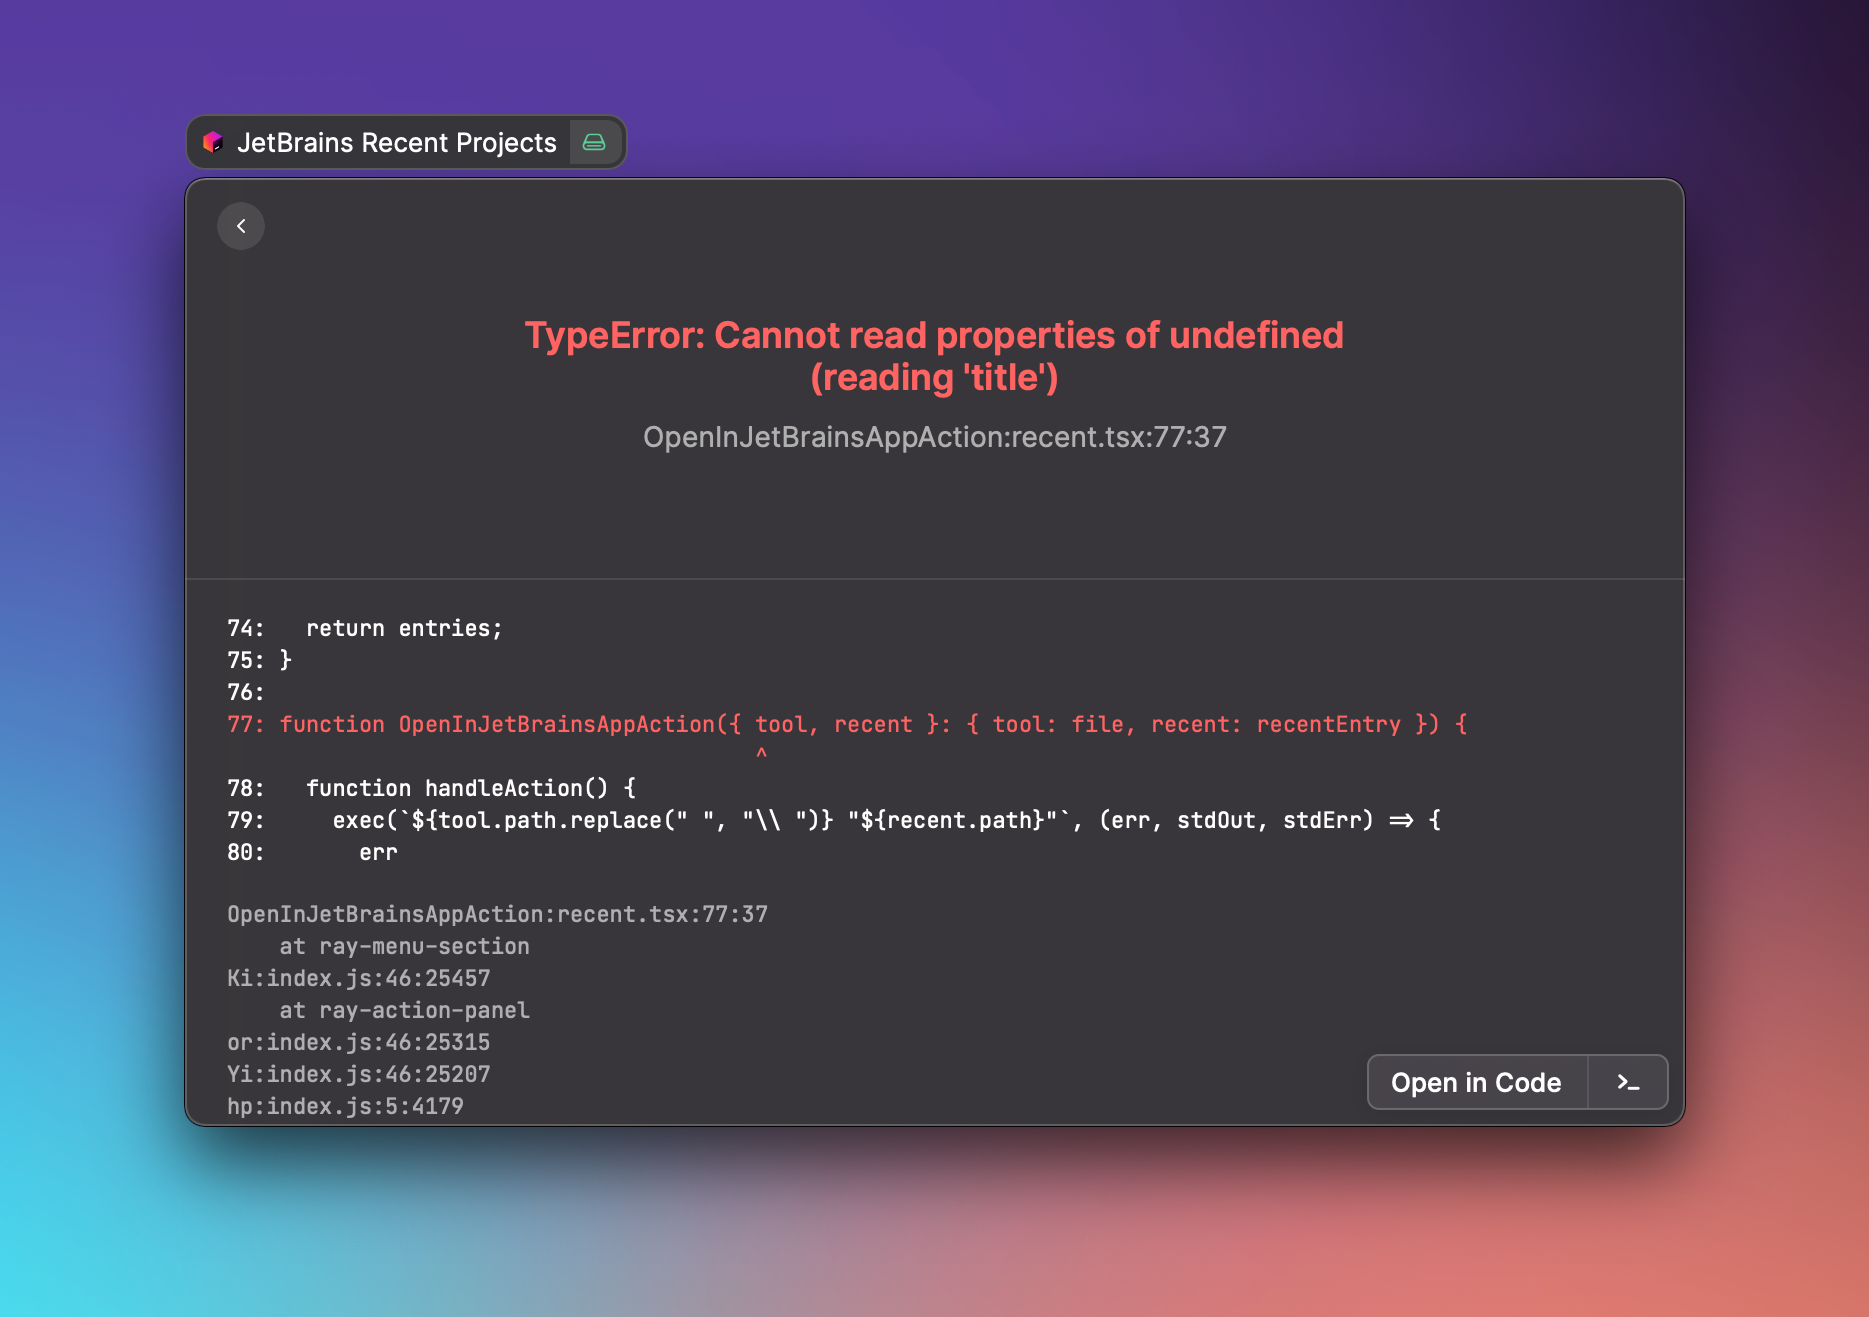Screen dimensions: 1869x1317
Task: Click the JetBrains logo icon
Action: pos(213,143)
